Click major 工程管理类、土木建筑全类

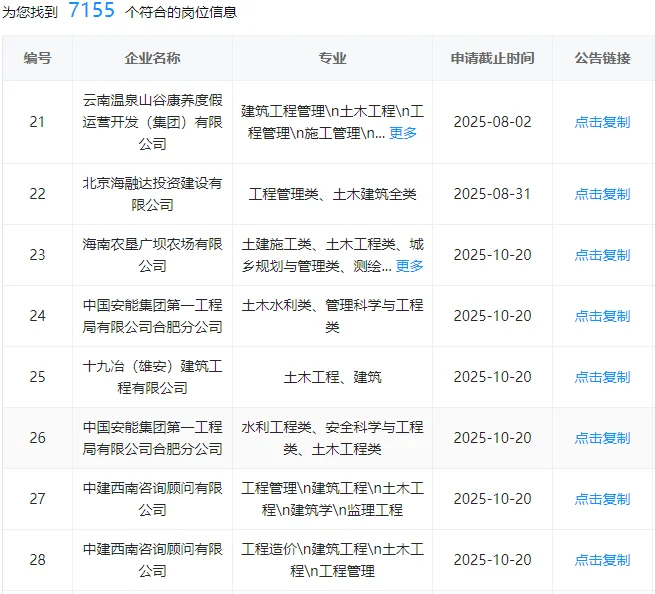click(x=333, y=194)
